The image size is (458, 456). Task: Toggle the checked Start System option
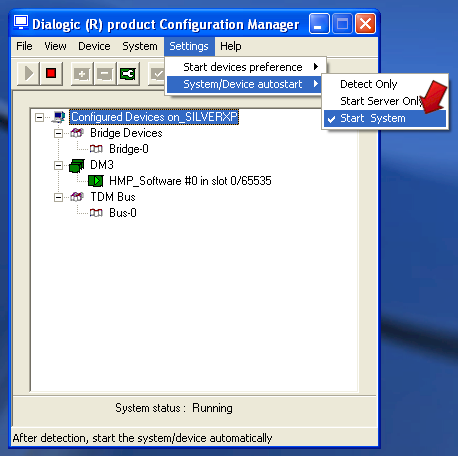click(385, 118)
